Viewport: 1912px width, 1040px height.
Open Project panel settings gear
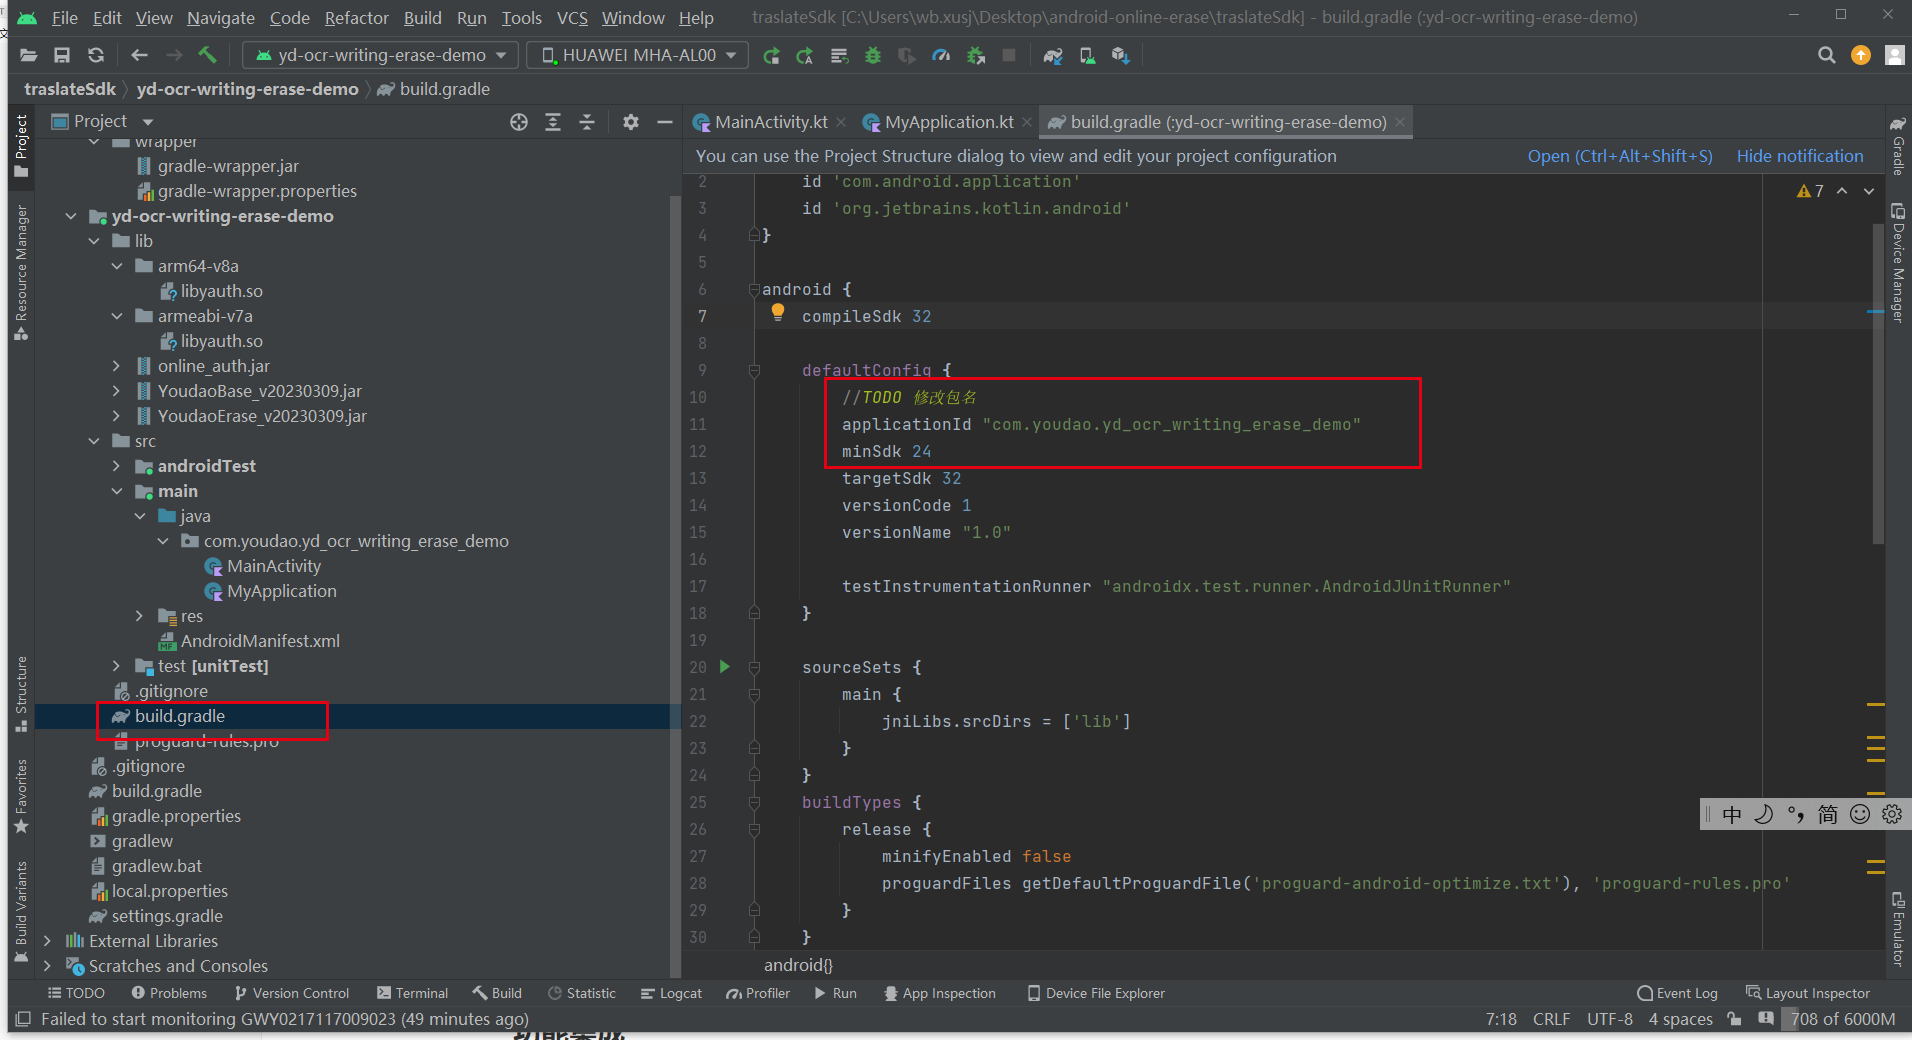pos(631,122)
